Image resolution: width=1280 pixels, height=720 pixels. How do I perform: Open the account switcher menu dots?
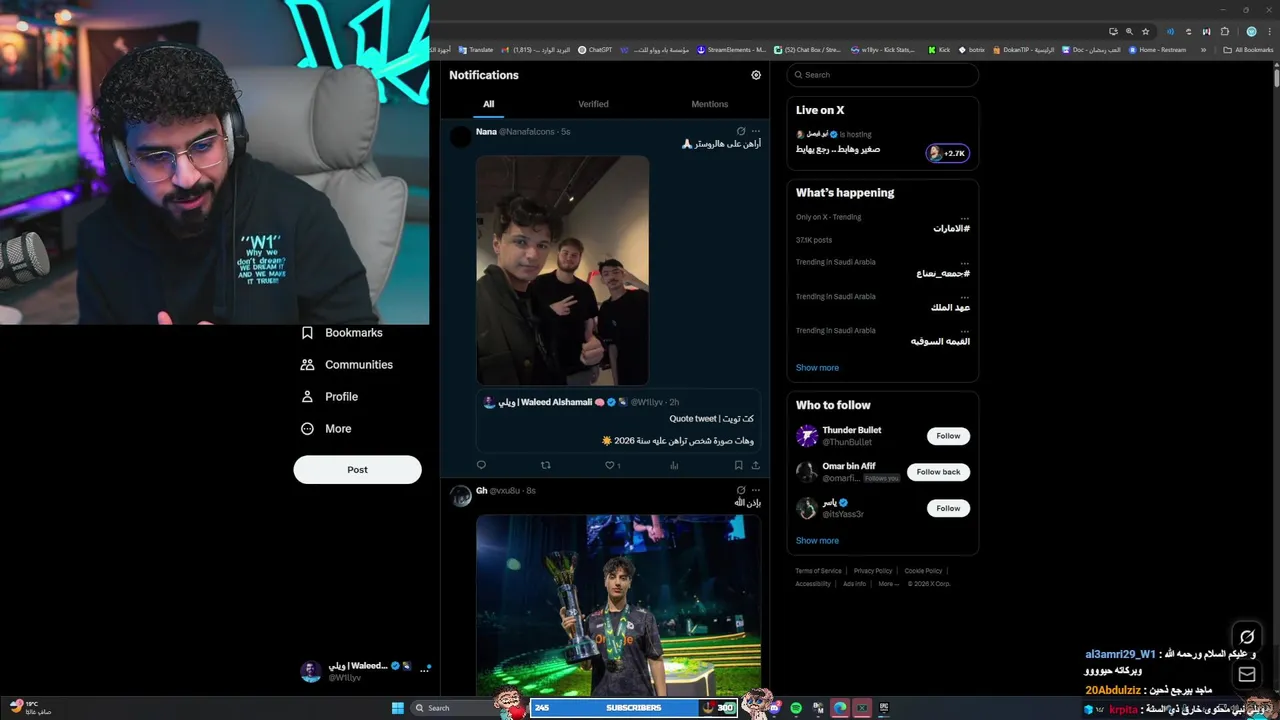pyautogui.click(x=424, y=669)
